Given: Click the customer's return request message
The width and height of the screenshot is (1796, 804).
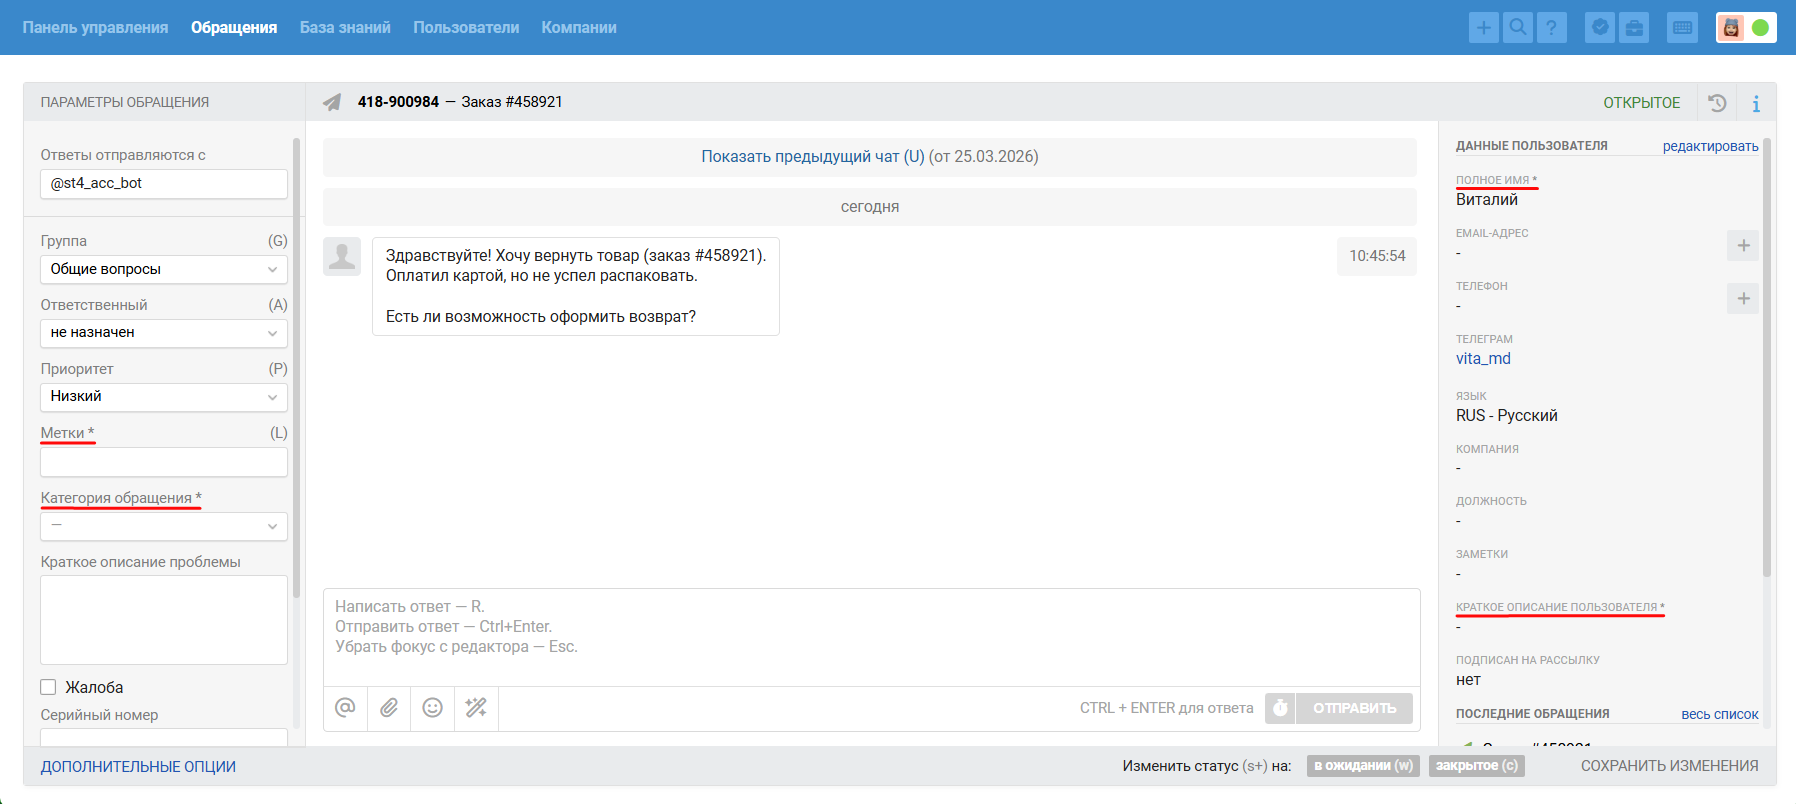Looking at the screenshot, I should tap(576, 286).
